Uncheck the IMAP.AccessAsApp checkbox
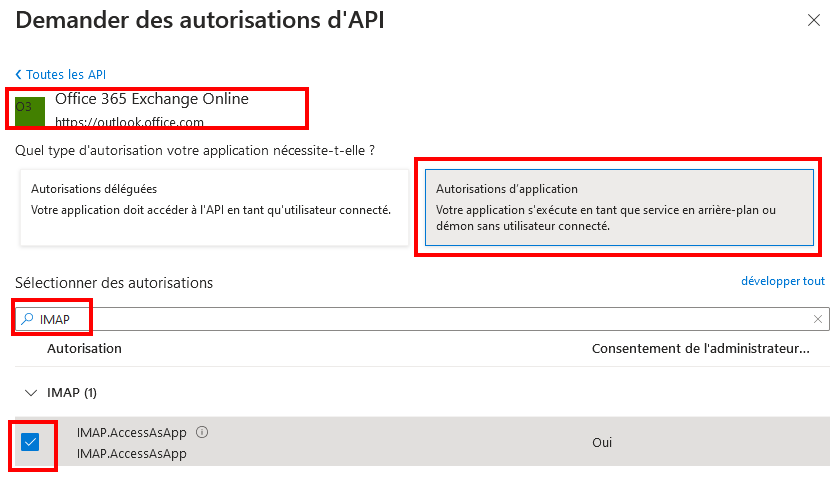 tap(30, 442)
